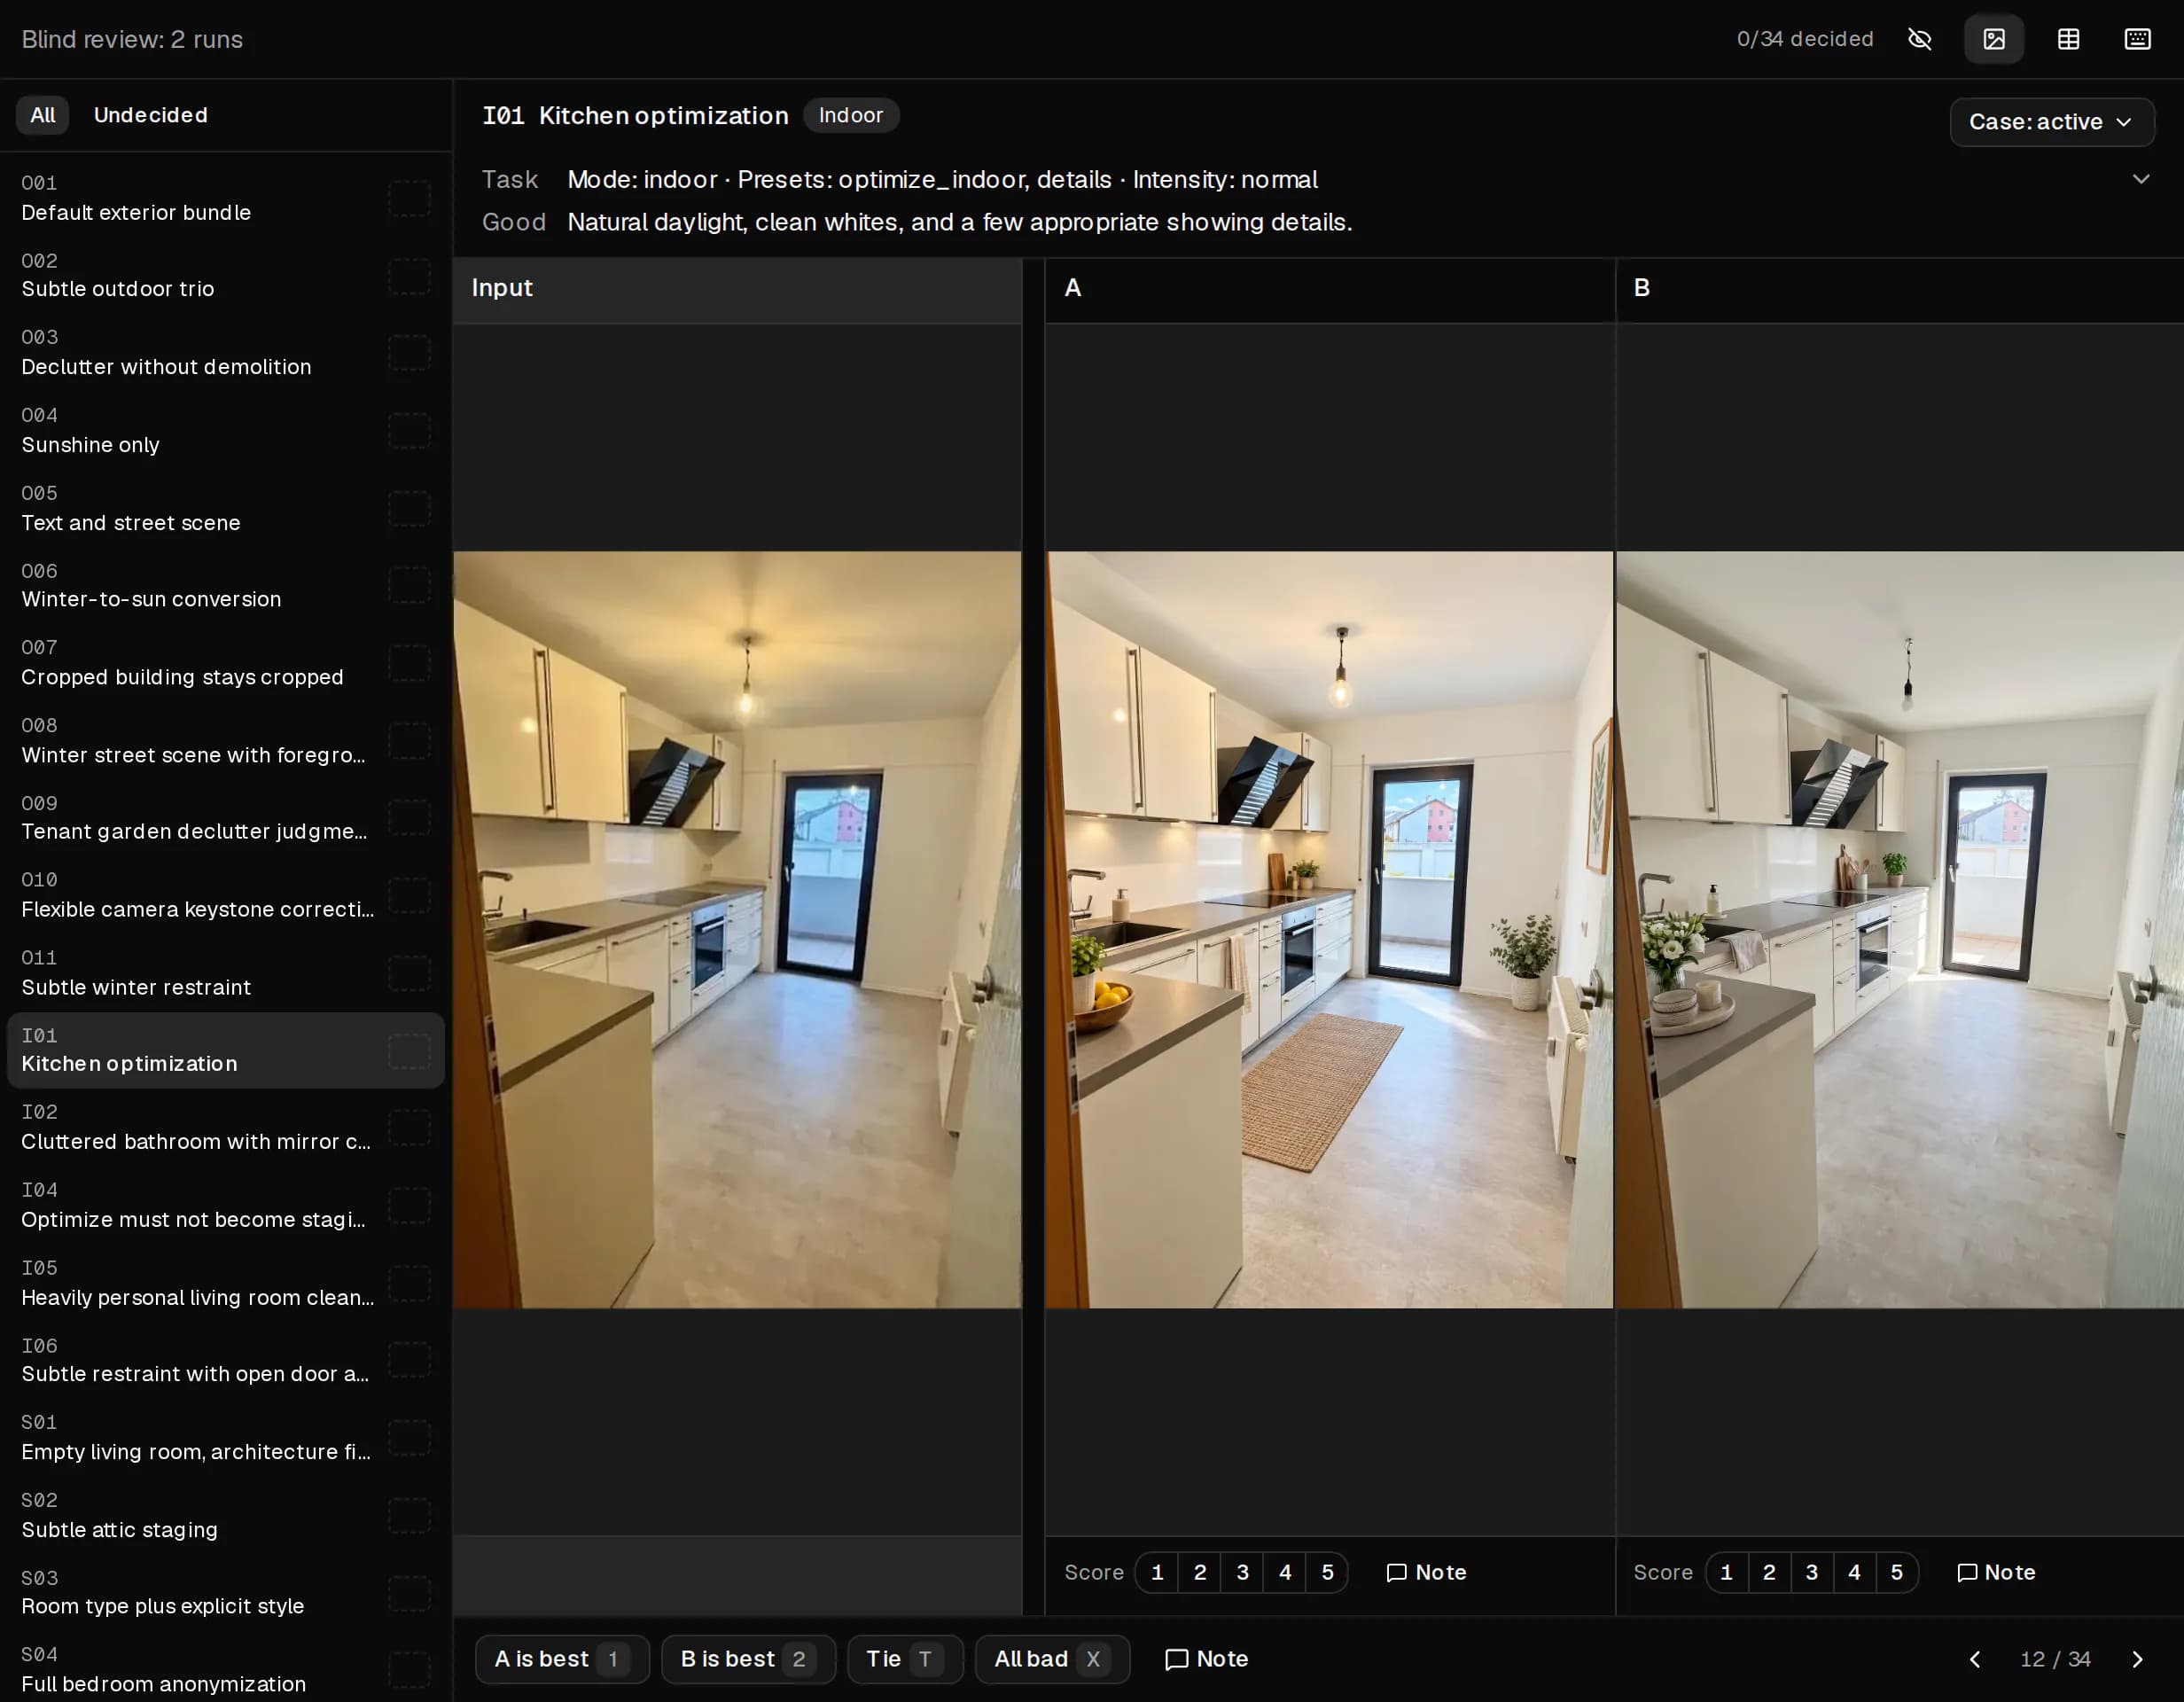Open case I05 Heavily personal living room
The image size is (2184, 1702).
click(225, 1283)
